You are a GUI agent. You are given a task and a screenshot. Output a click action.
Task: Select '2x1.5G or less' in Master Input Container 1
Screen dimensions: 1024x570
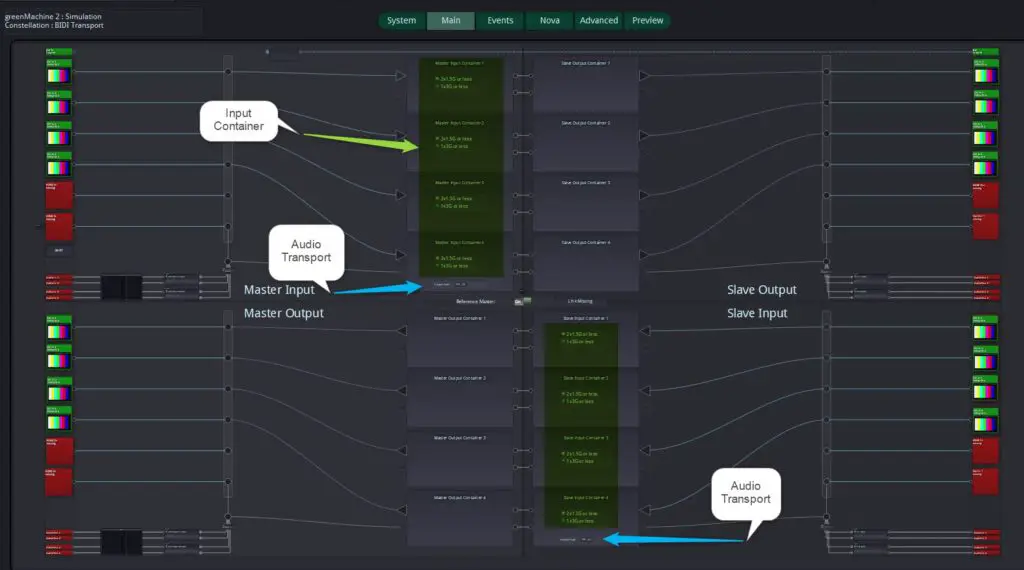453,78
